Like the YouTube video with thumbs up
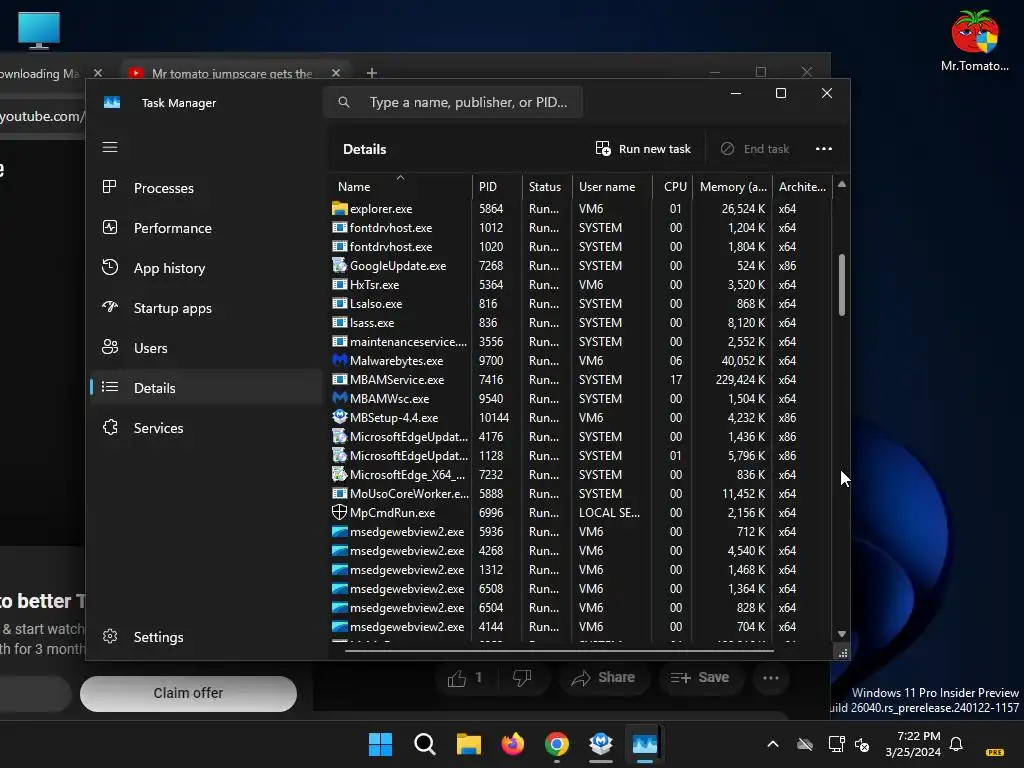The image size is (1024, 768). click(x=466, y=678)
